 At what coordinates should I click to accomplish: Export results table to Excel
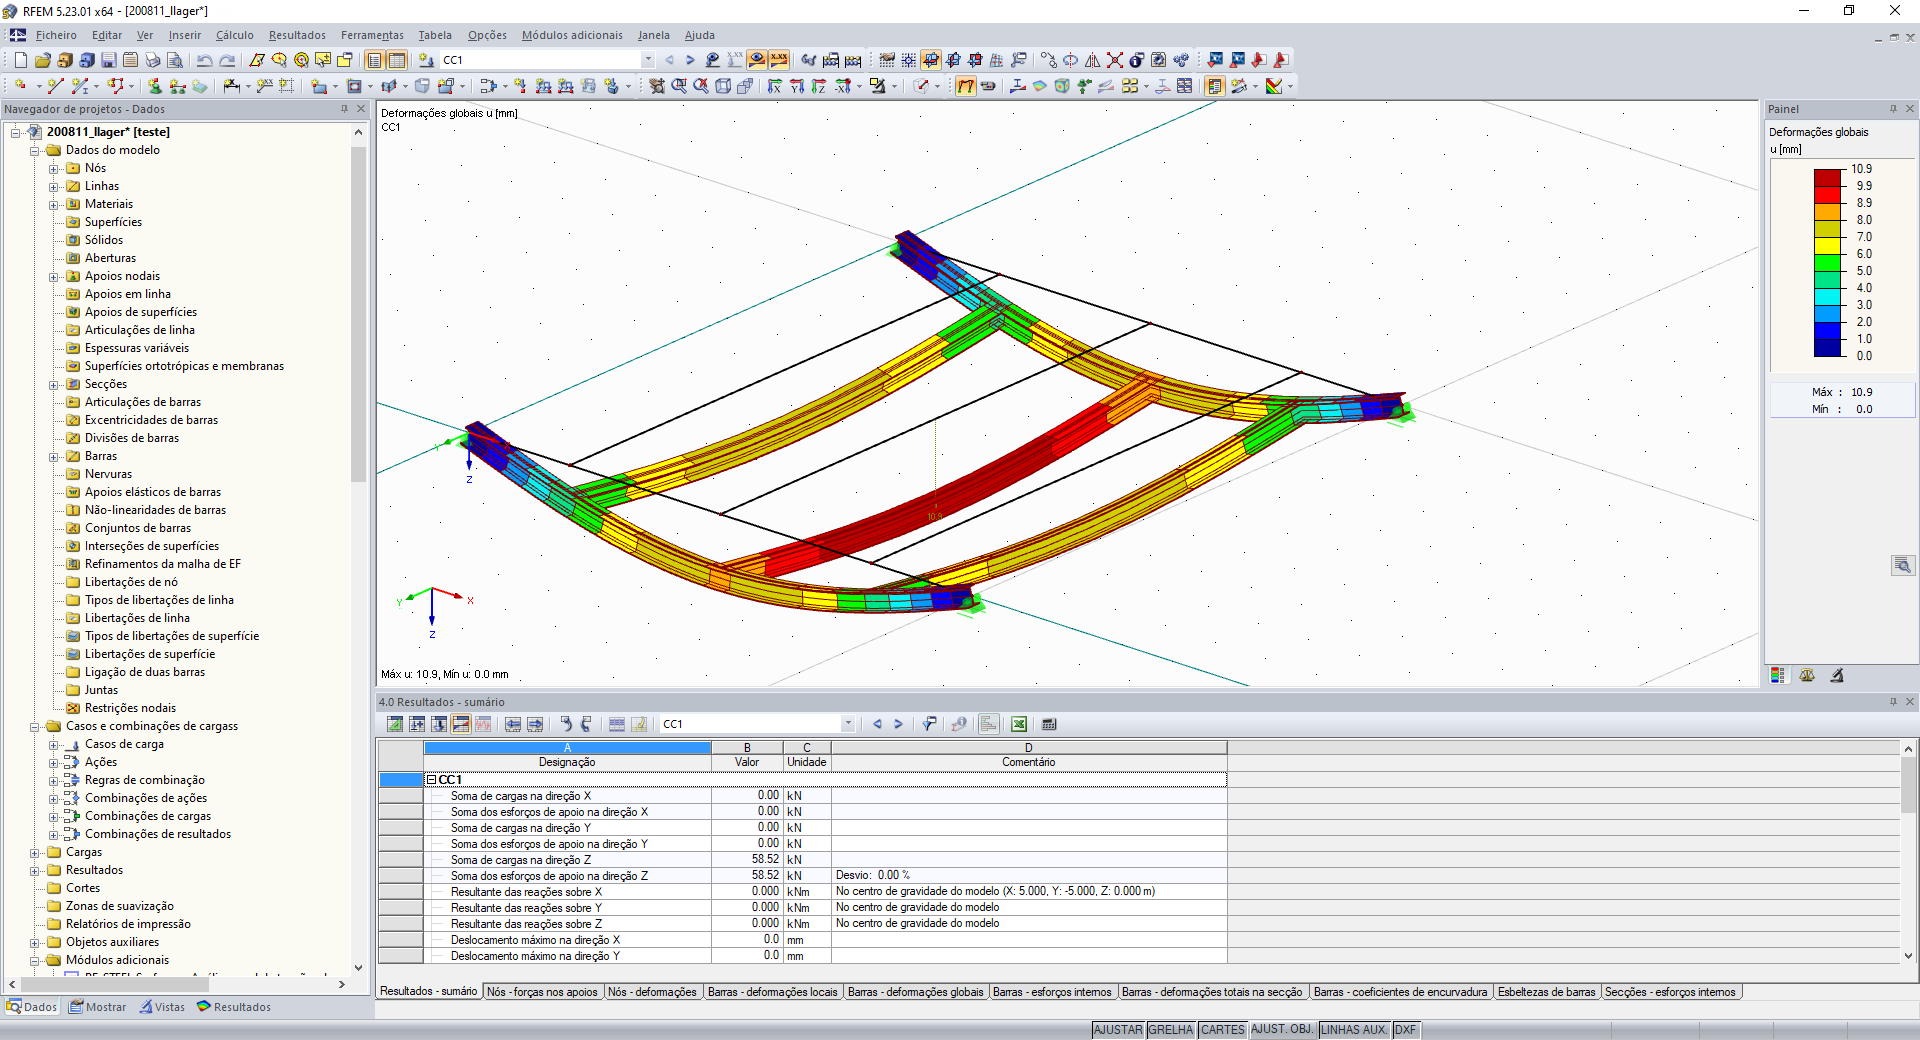click(x=1019, y=724)
